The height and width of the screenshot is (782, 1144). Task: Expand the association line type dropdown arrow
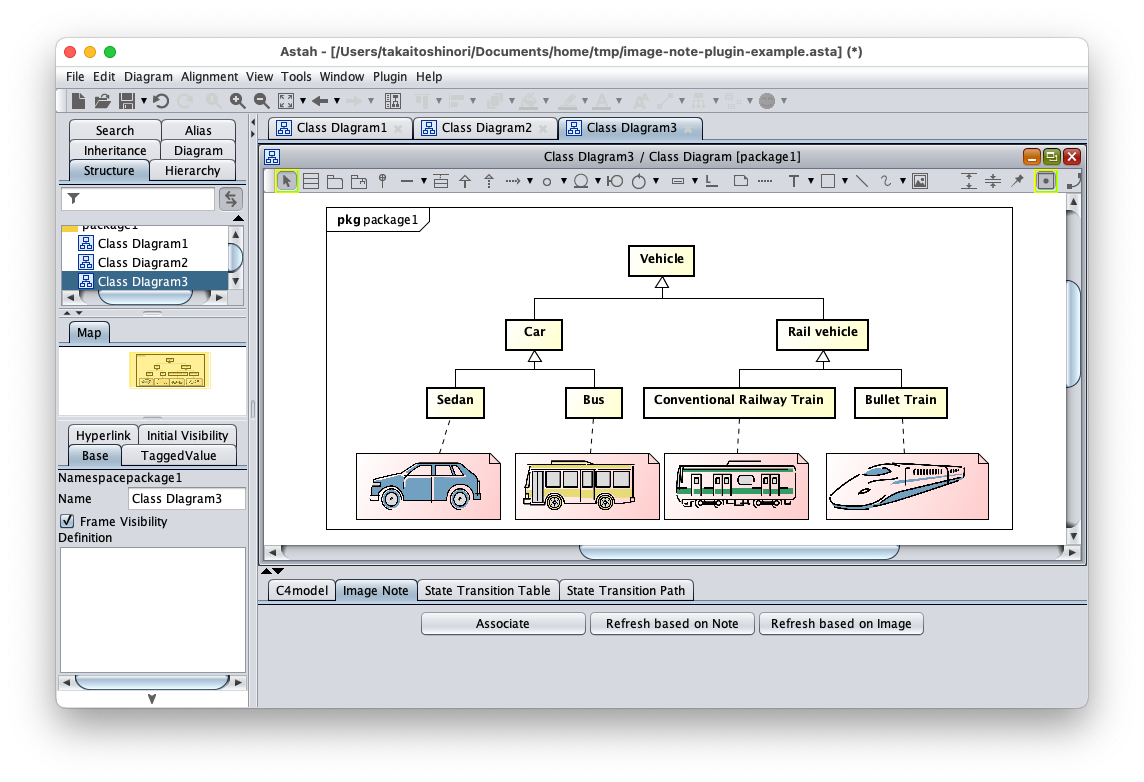point(424,181)
